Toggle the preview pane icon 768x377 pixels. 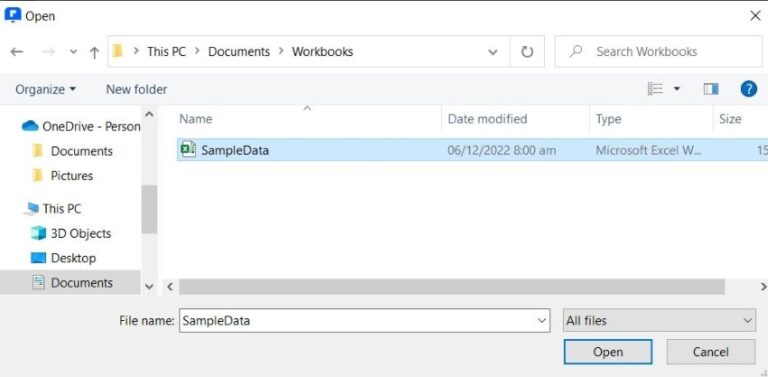pos(711,89)
